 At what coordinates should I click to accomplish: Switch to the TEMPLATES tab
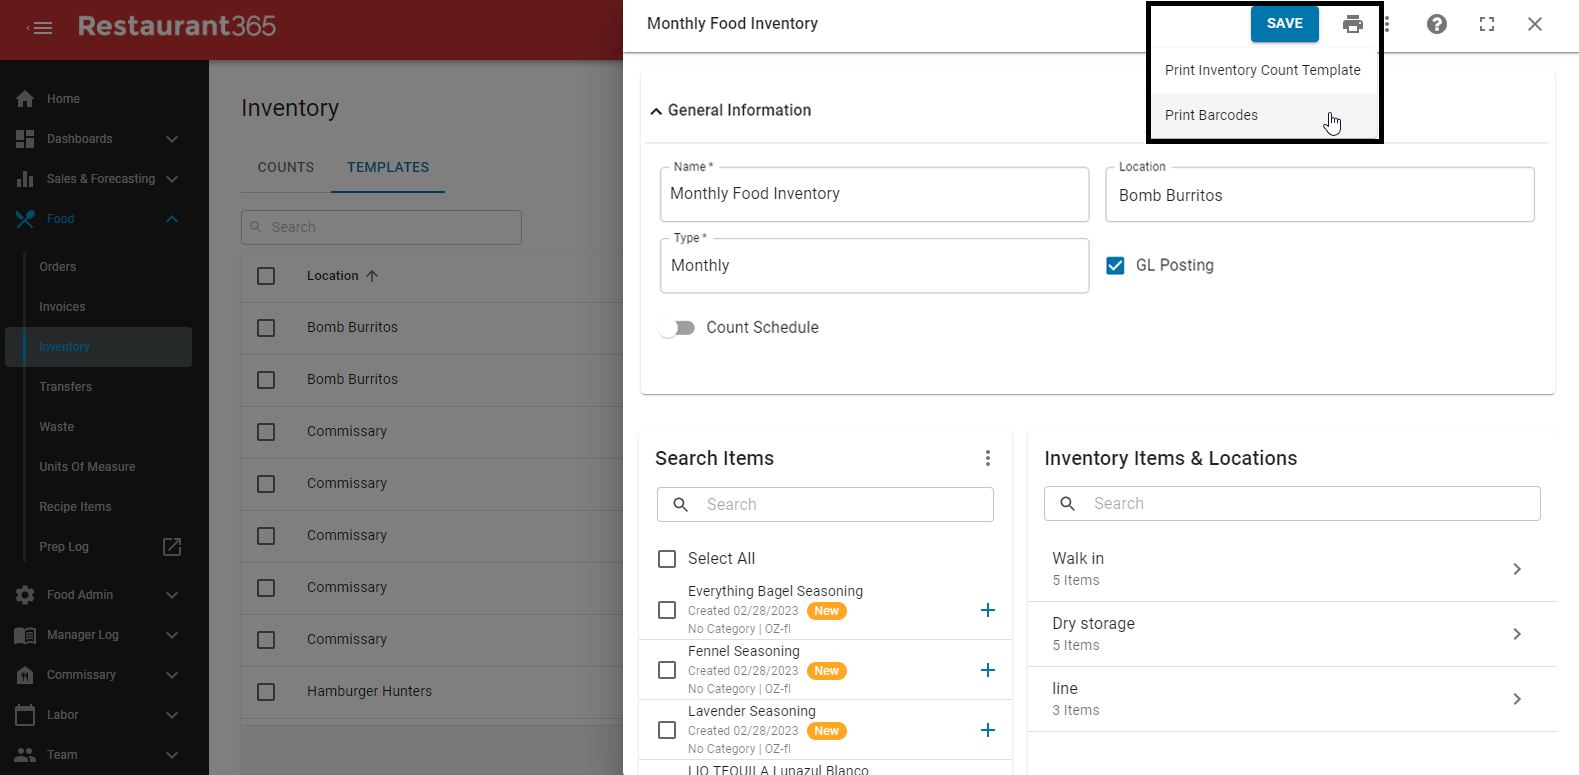(388, 167)
